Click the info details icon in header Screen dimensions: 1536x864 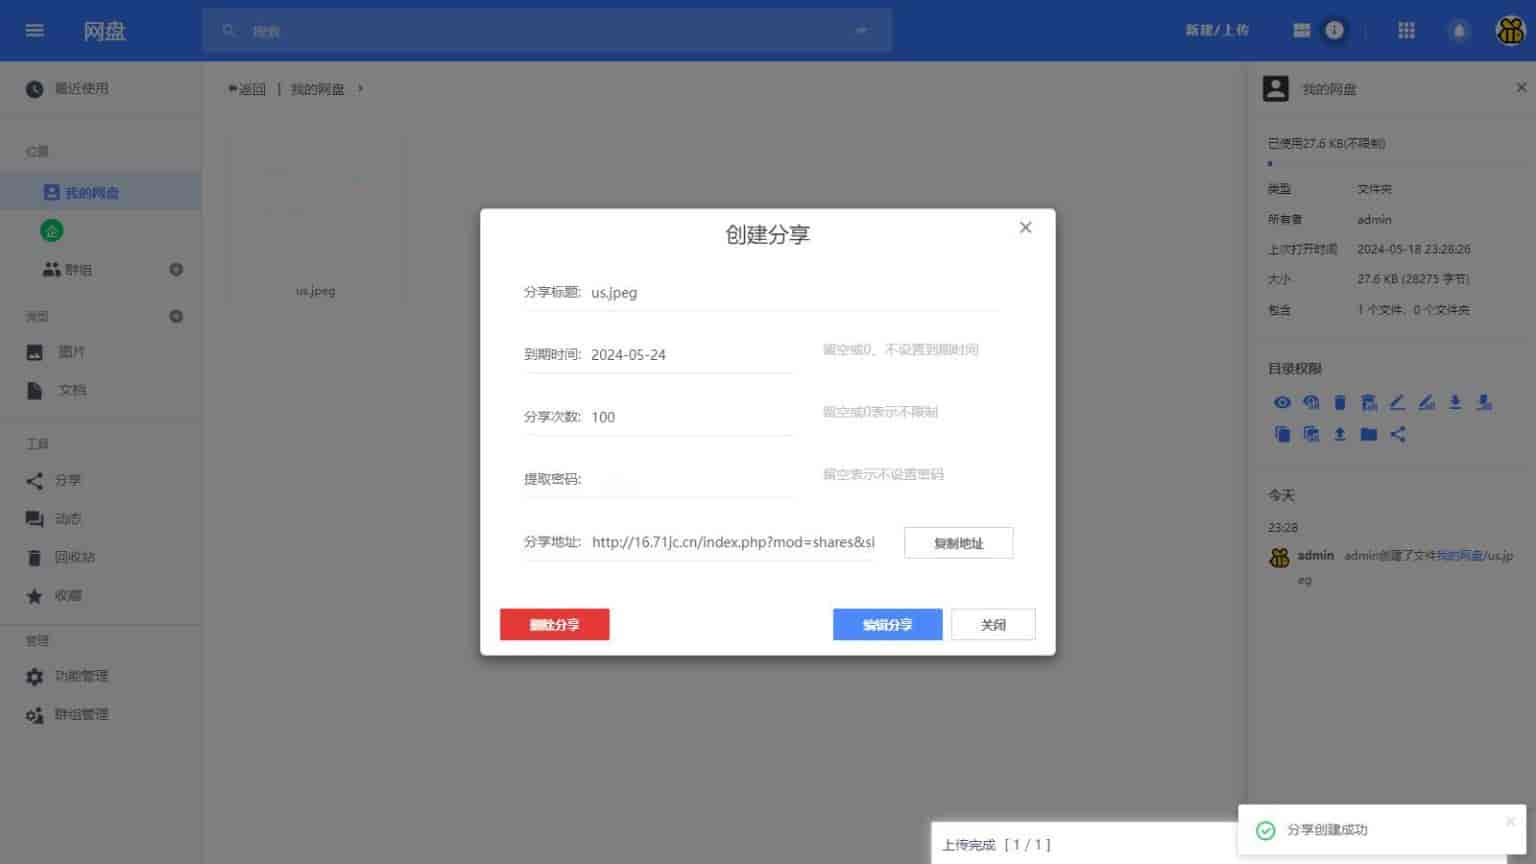click(x=1334, y=30)
